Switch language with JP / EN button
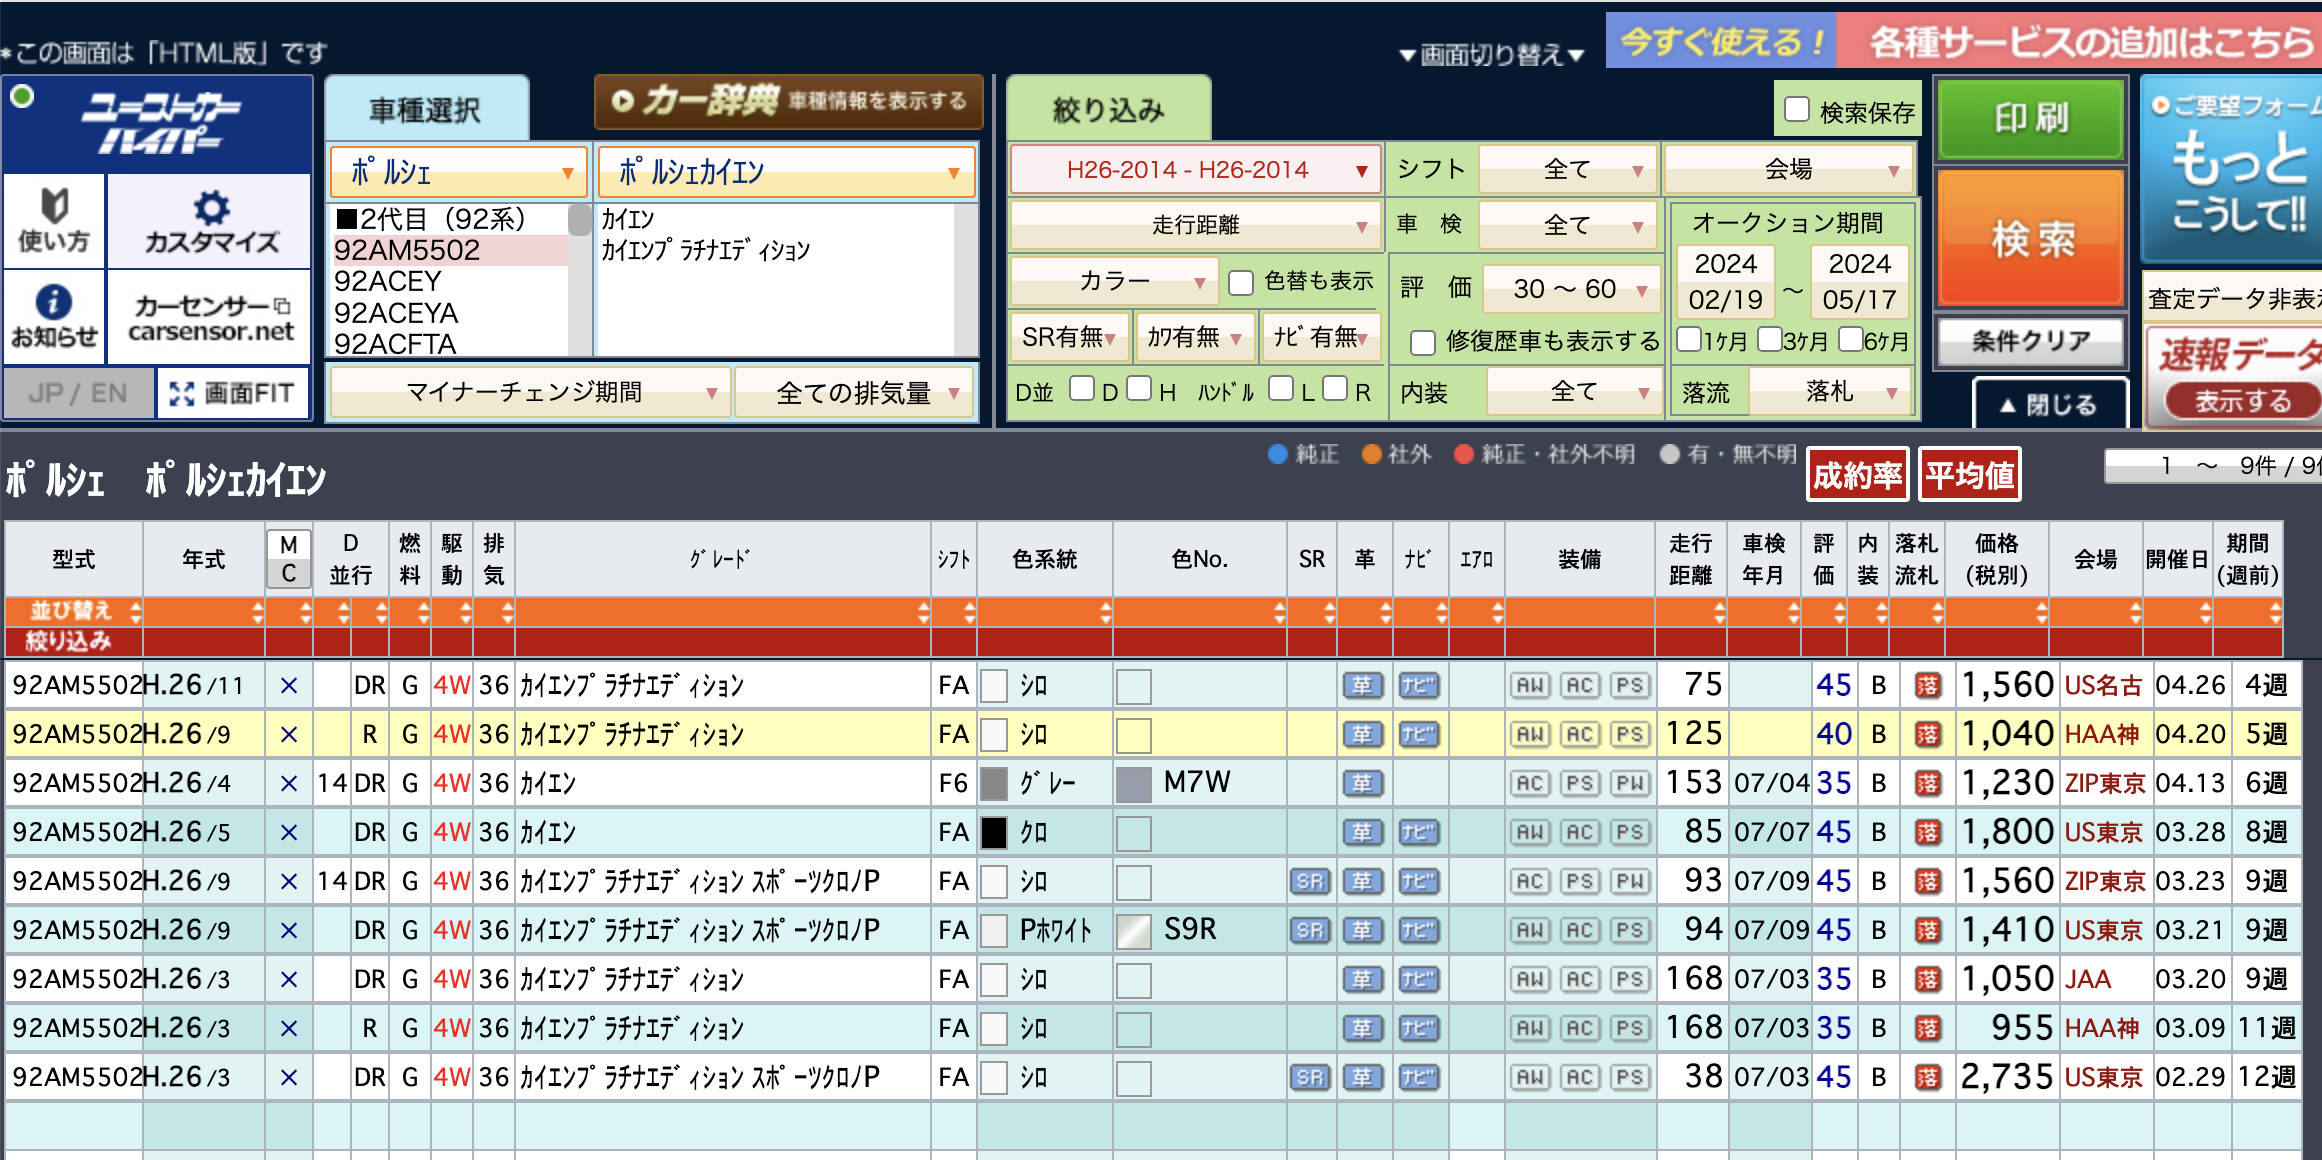Screen dimensions: 2322x1160 coord(78,393)
